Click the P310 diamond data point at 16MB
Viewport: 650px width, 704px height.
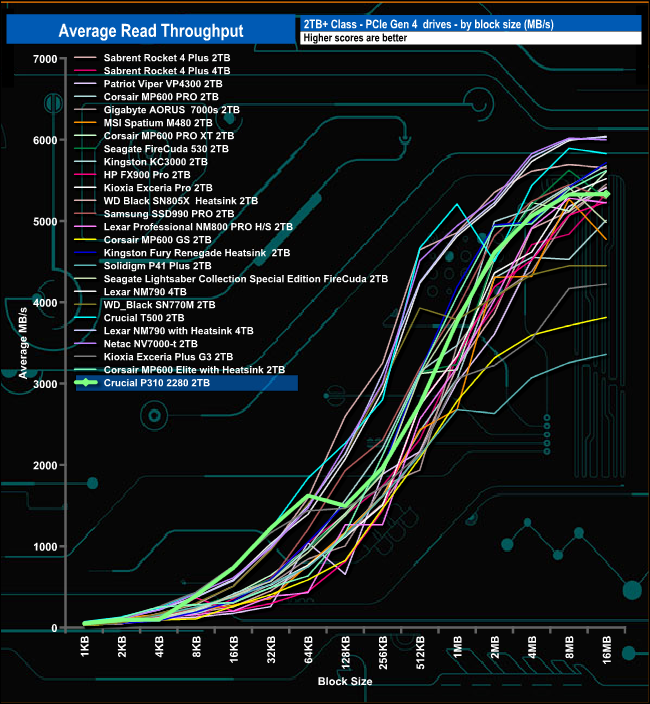pyautogui.click(x=606, y=194)
